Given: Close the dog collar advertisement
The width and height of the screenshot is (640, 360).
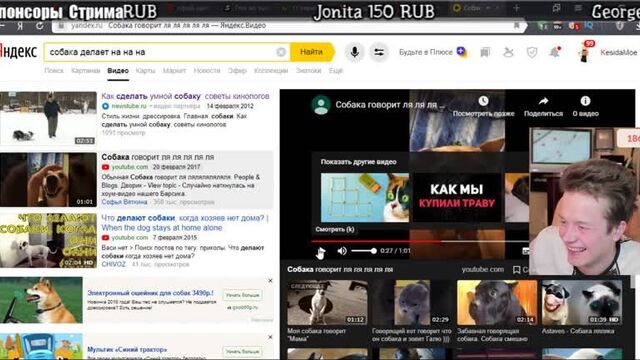Looking at the screenshot, I should (x=270, y=281).
